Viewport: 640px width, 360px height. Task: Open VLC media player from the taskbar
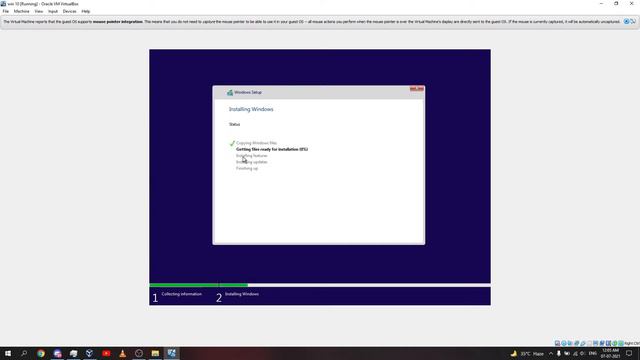click(x=122, y=353)
